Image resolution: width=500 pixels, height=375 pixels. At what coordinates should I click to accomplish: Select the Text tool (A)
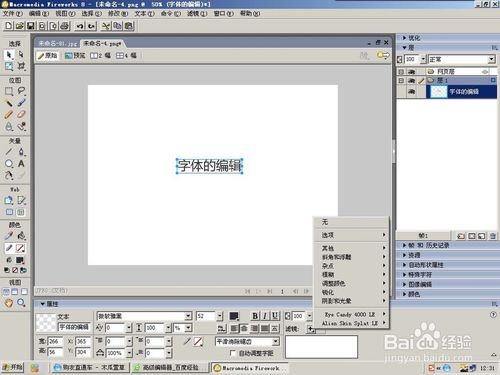(21, 163)
